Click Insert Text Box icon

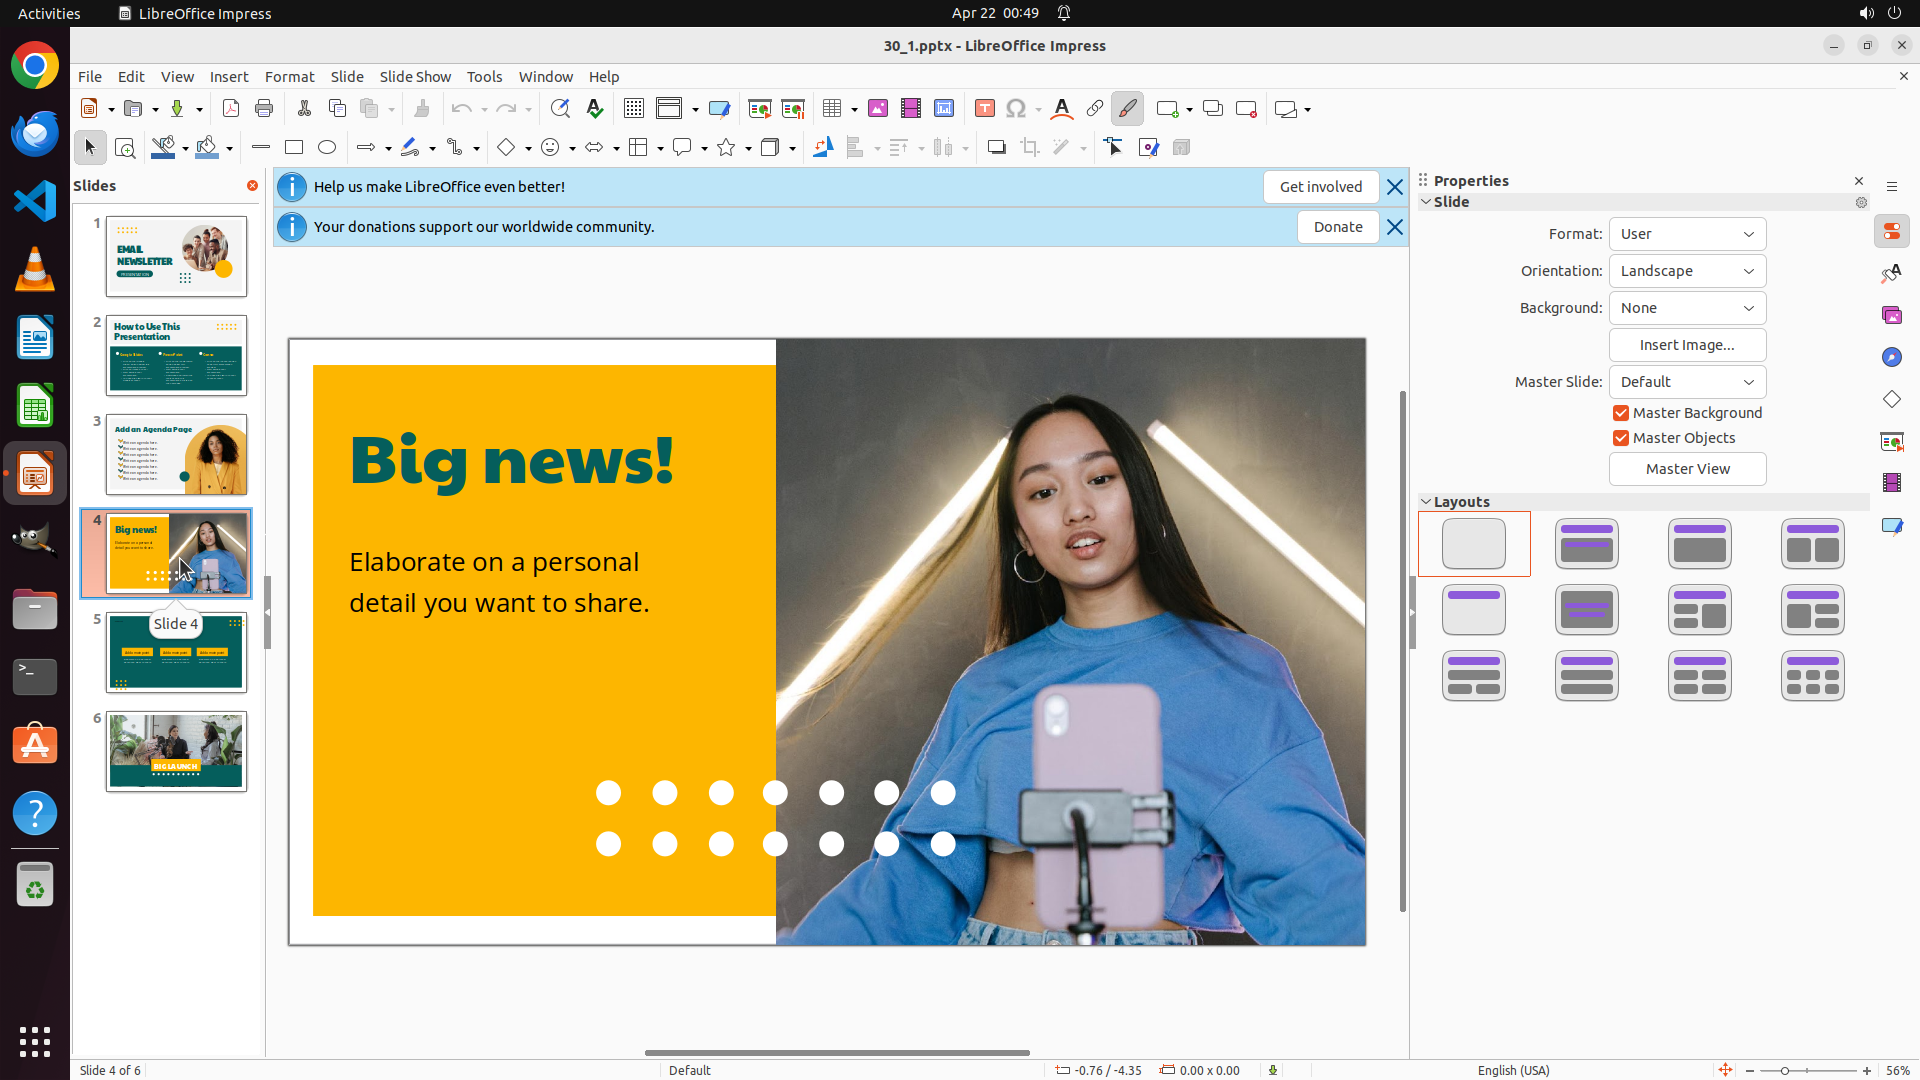click(x=985, y=109)
